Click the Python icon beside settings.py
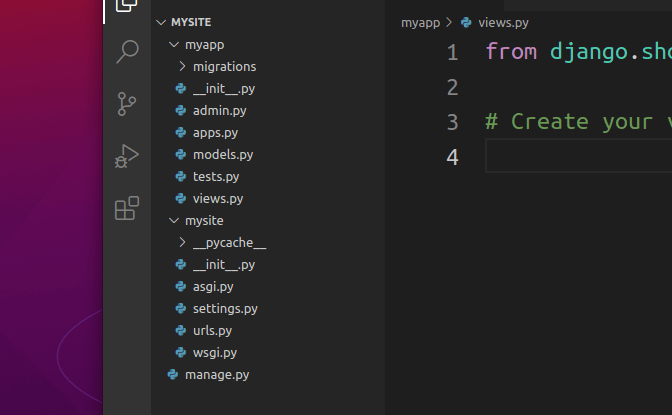This screenshot has width=672, height=415. coord(181,308)
